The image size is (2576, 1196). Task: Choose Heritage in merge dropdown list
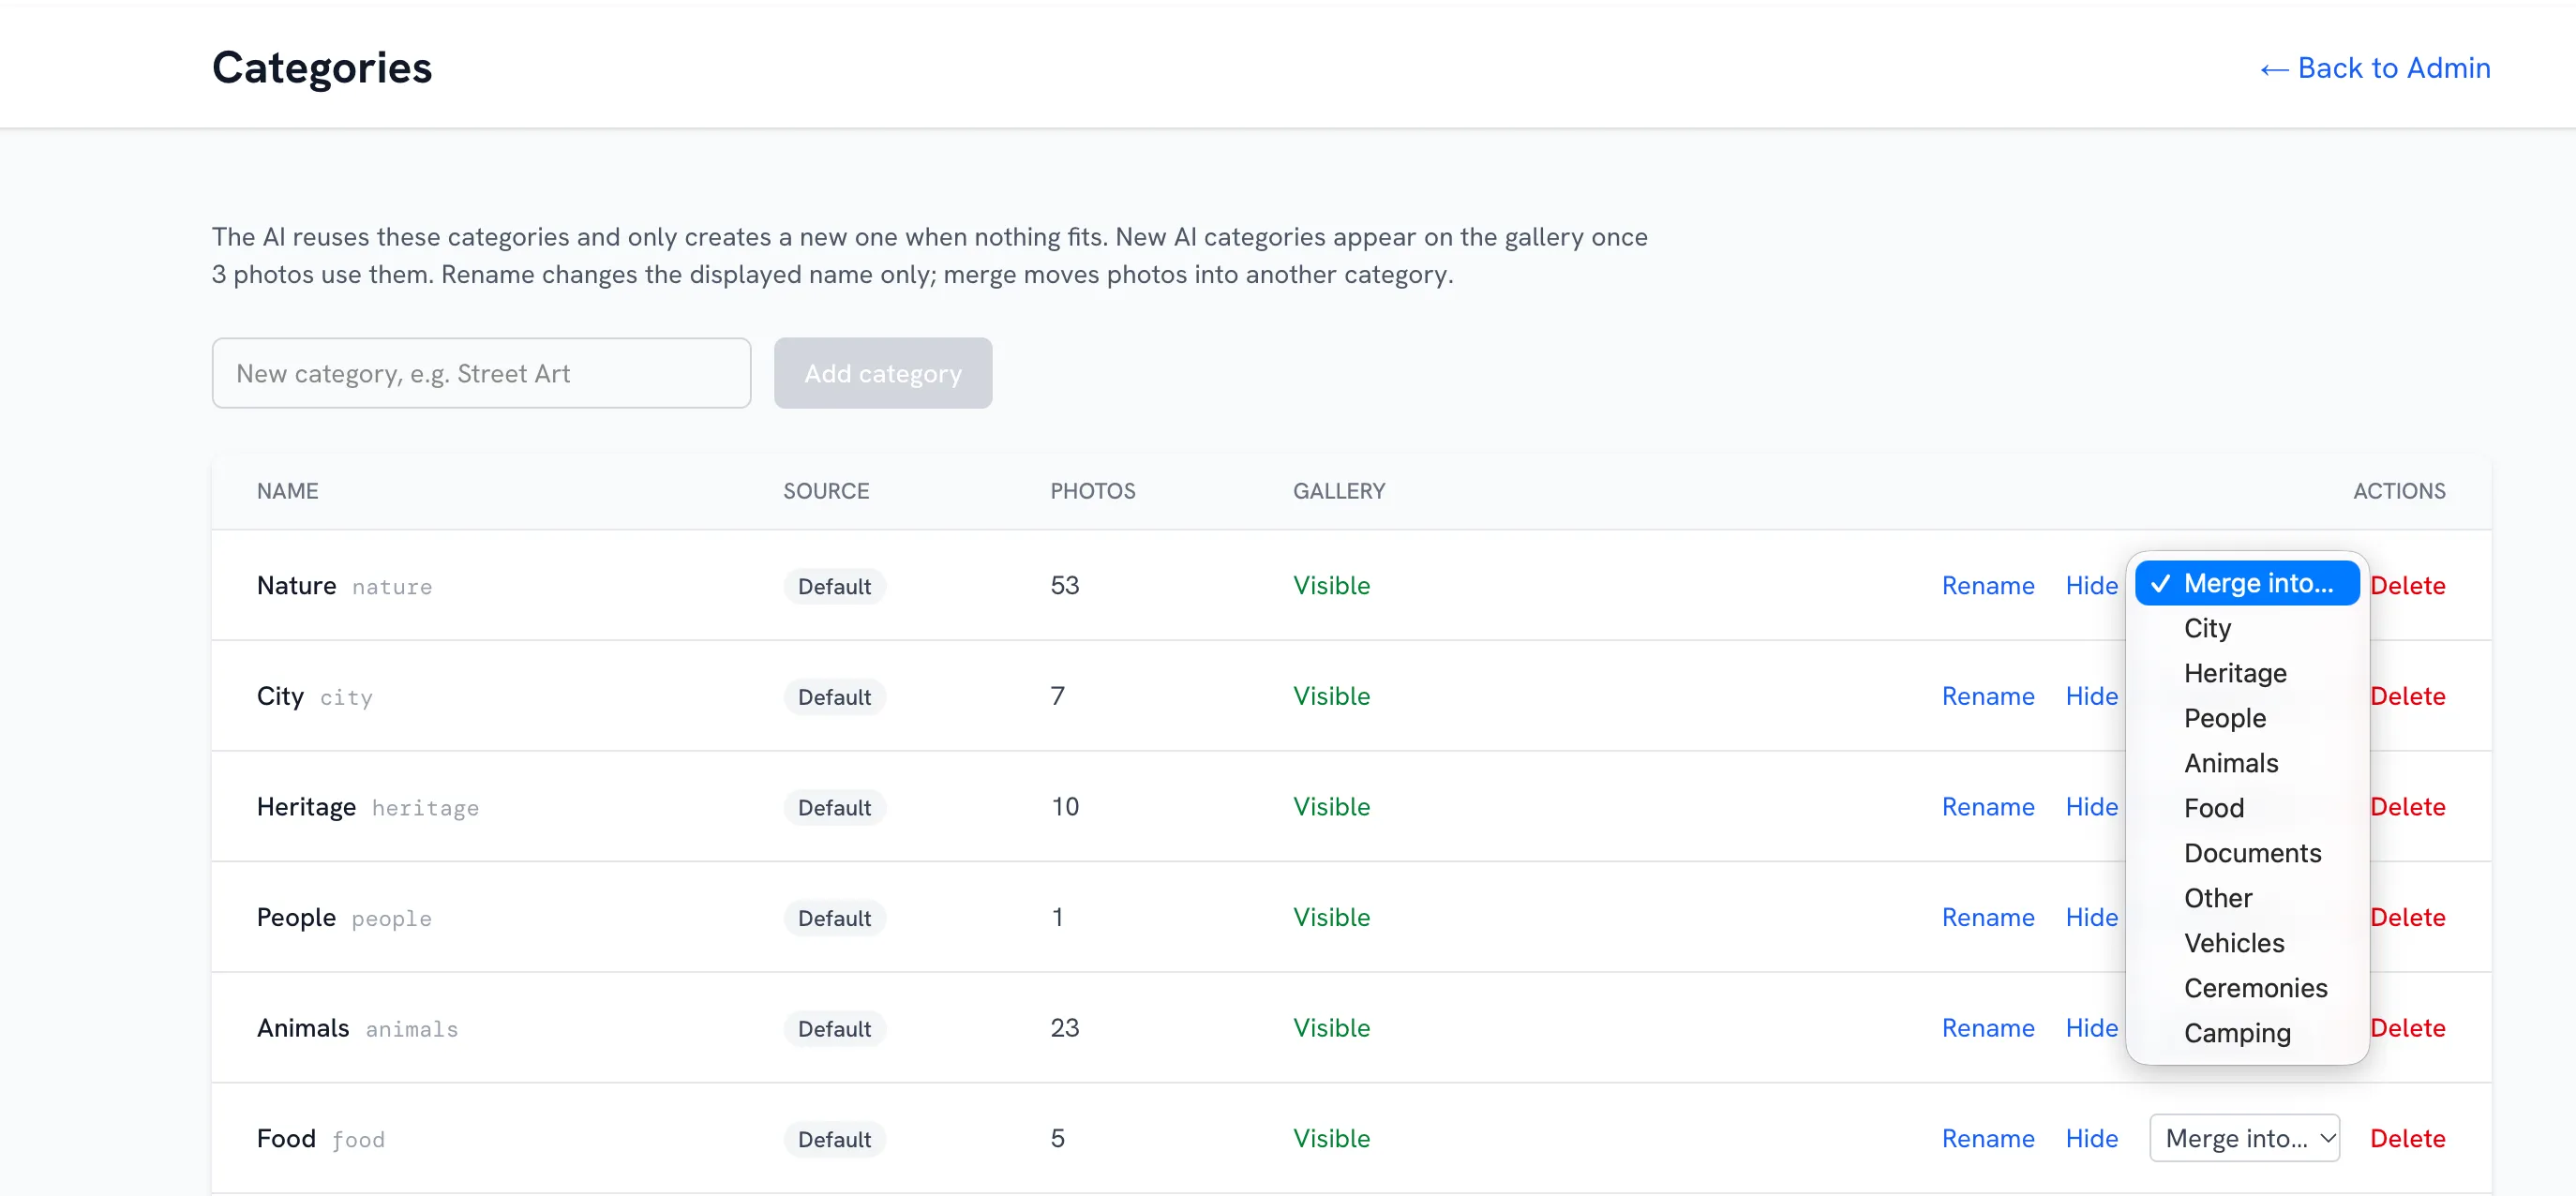[2247, 673]
